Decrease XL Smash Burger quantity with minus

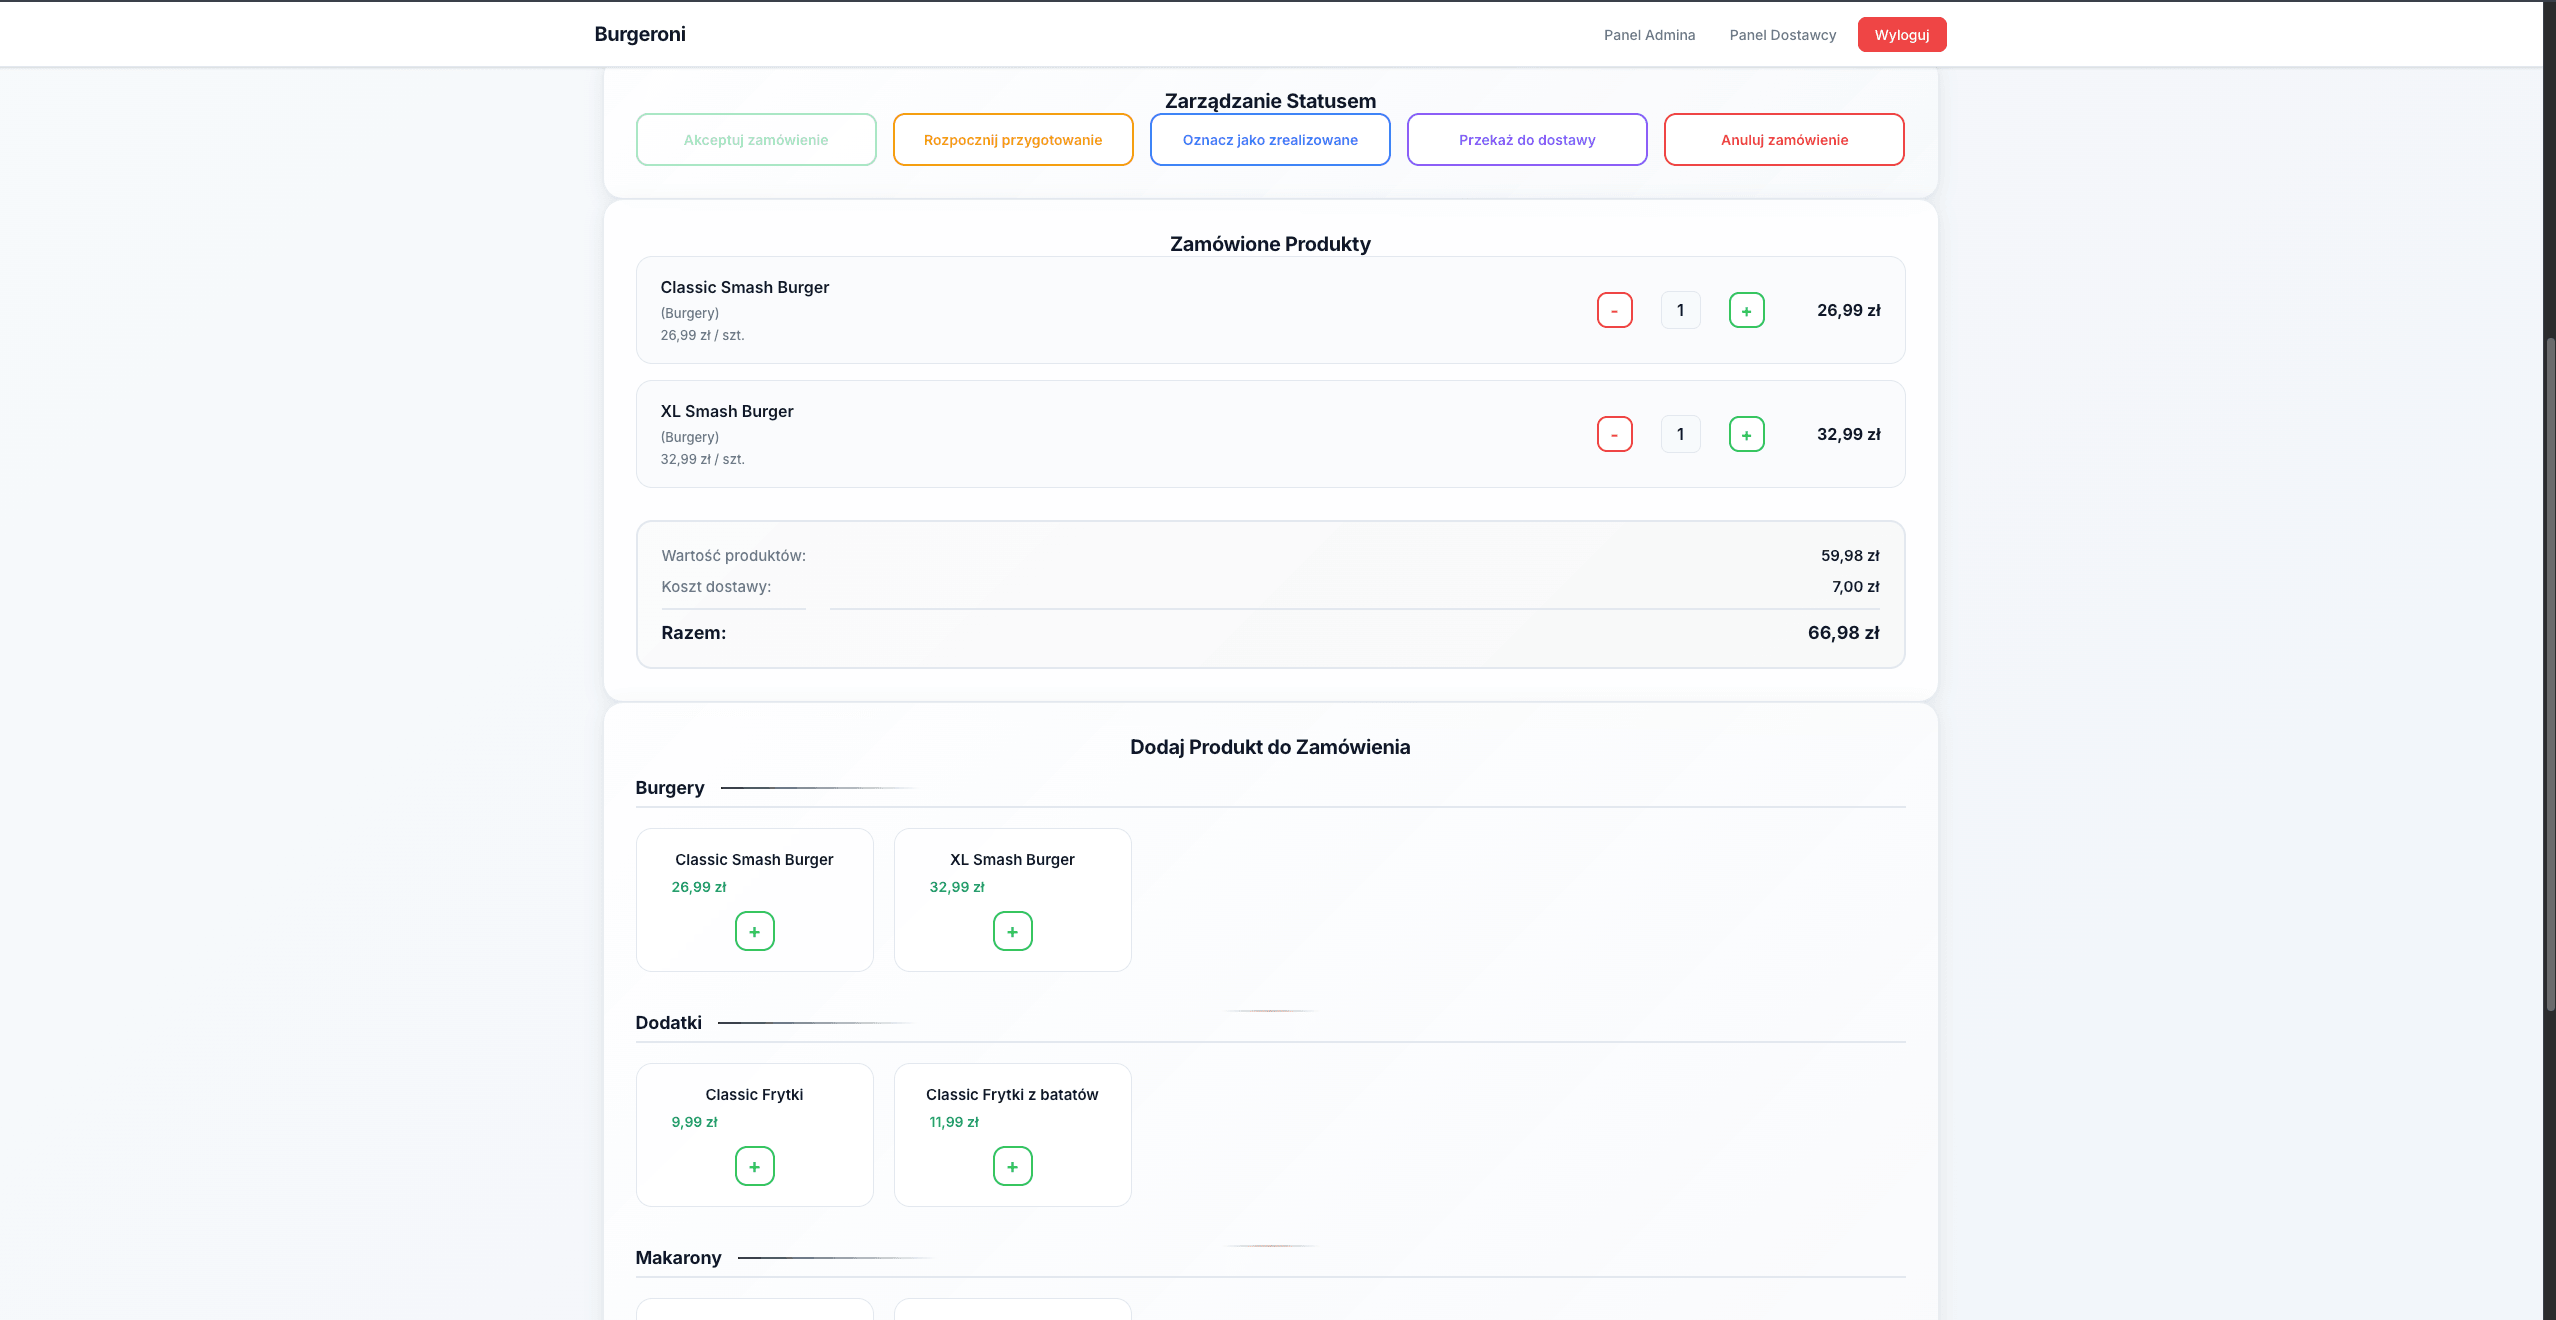(1614, 434)
